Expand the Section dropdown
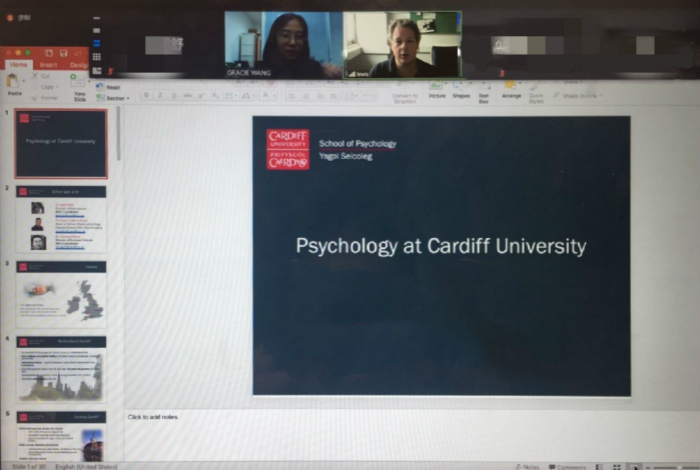The width and height of the screenshot is (700, 470). click(x=116, y=98)
